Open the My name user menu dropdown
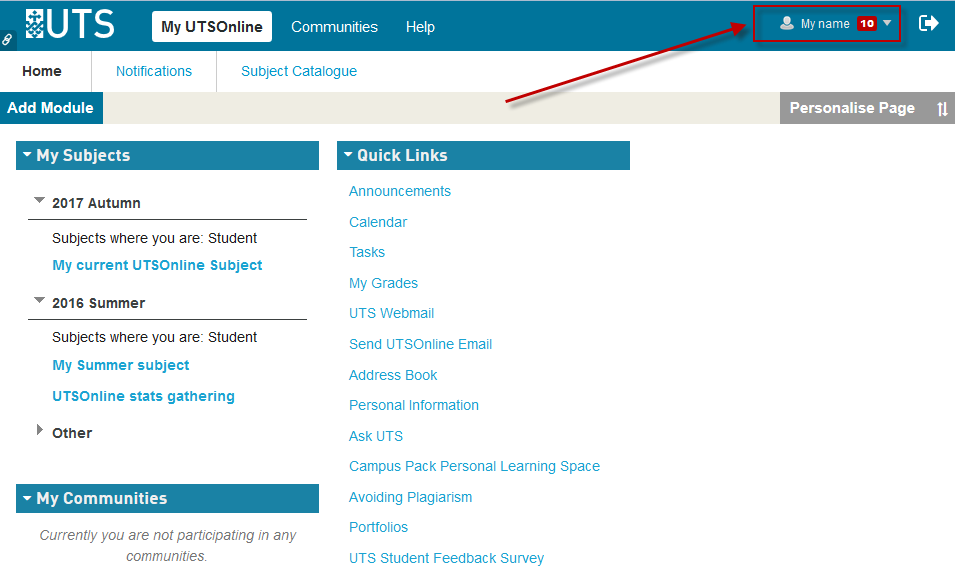The height and width of the screenshot is (576, 955). (x=887, y=23)
